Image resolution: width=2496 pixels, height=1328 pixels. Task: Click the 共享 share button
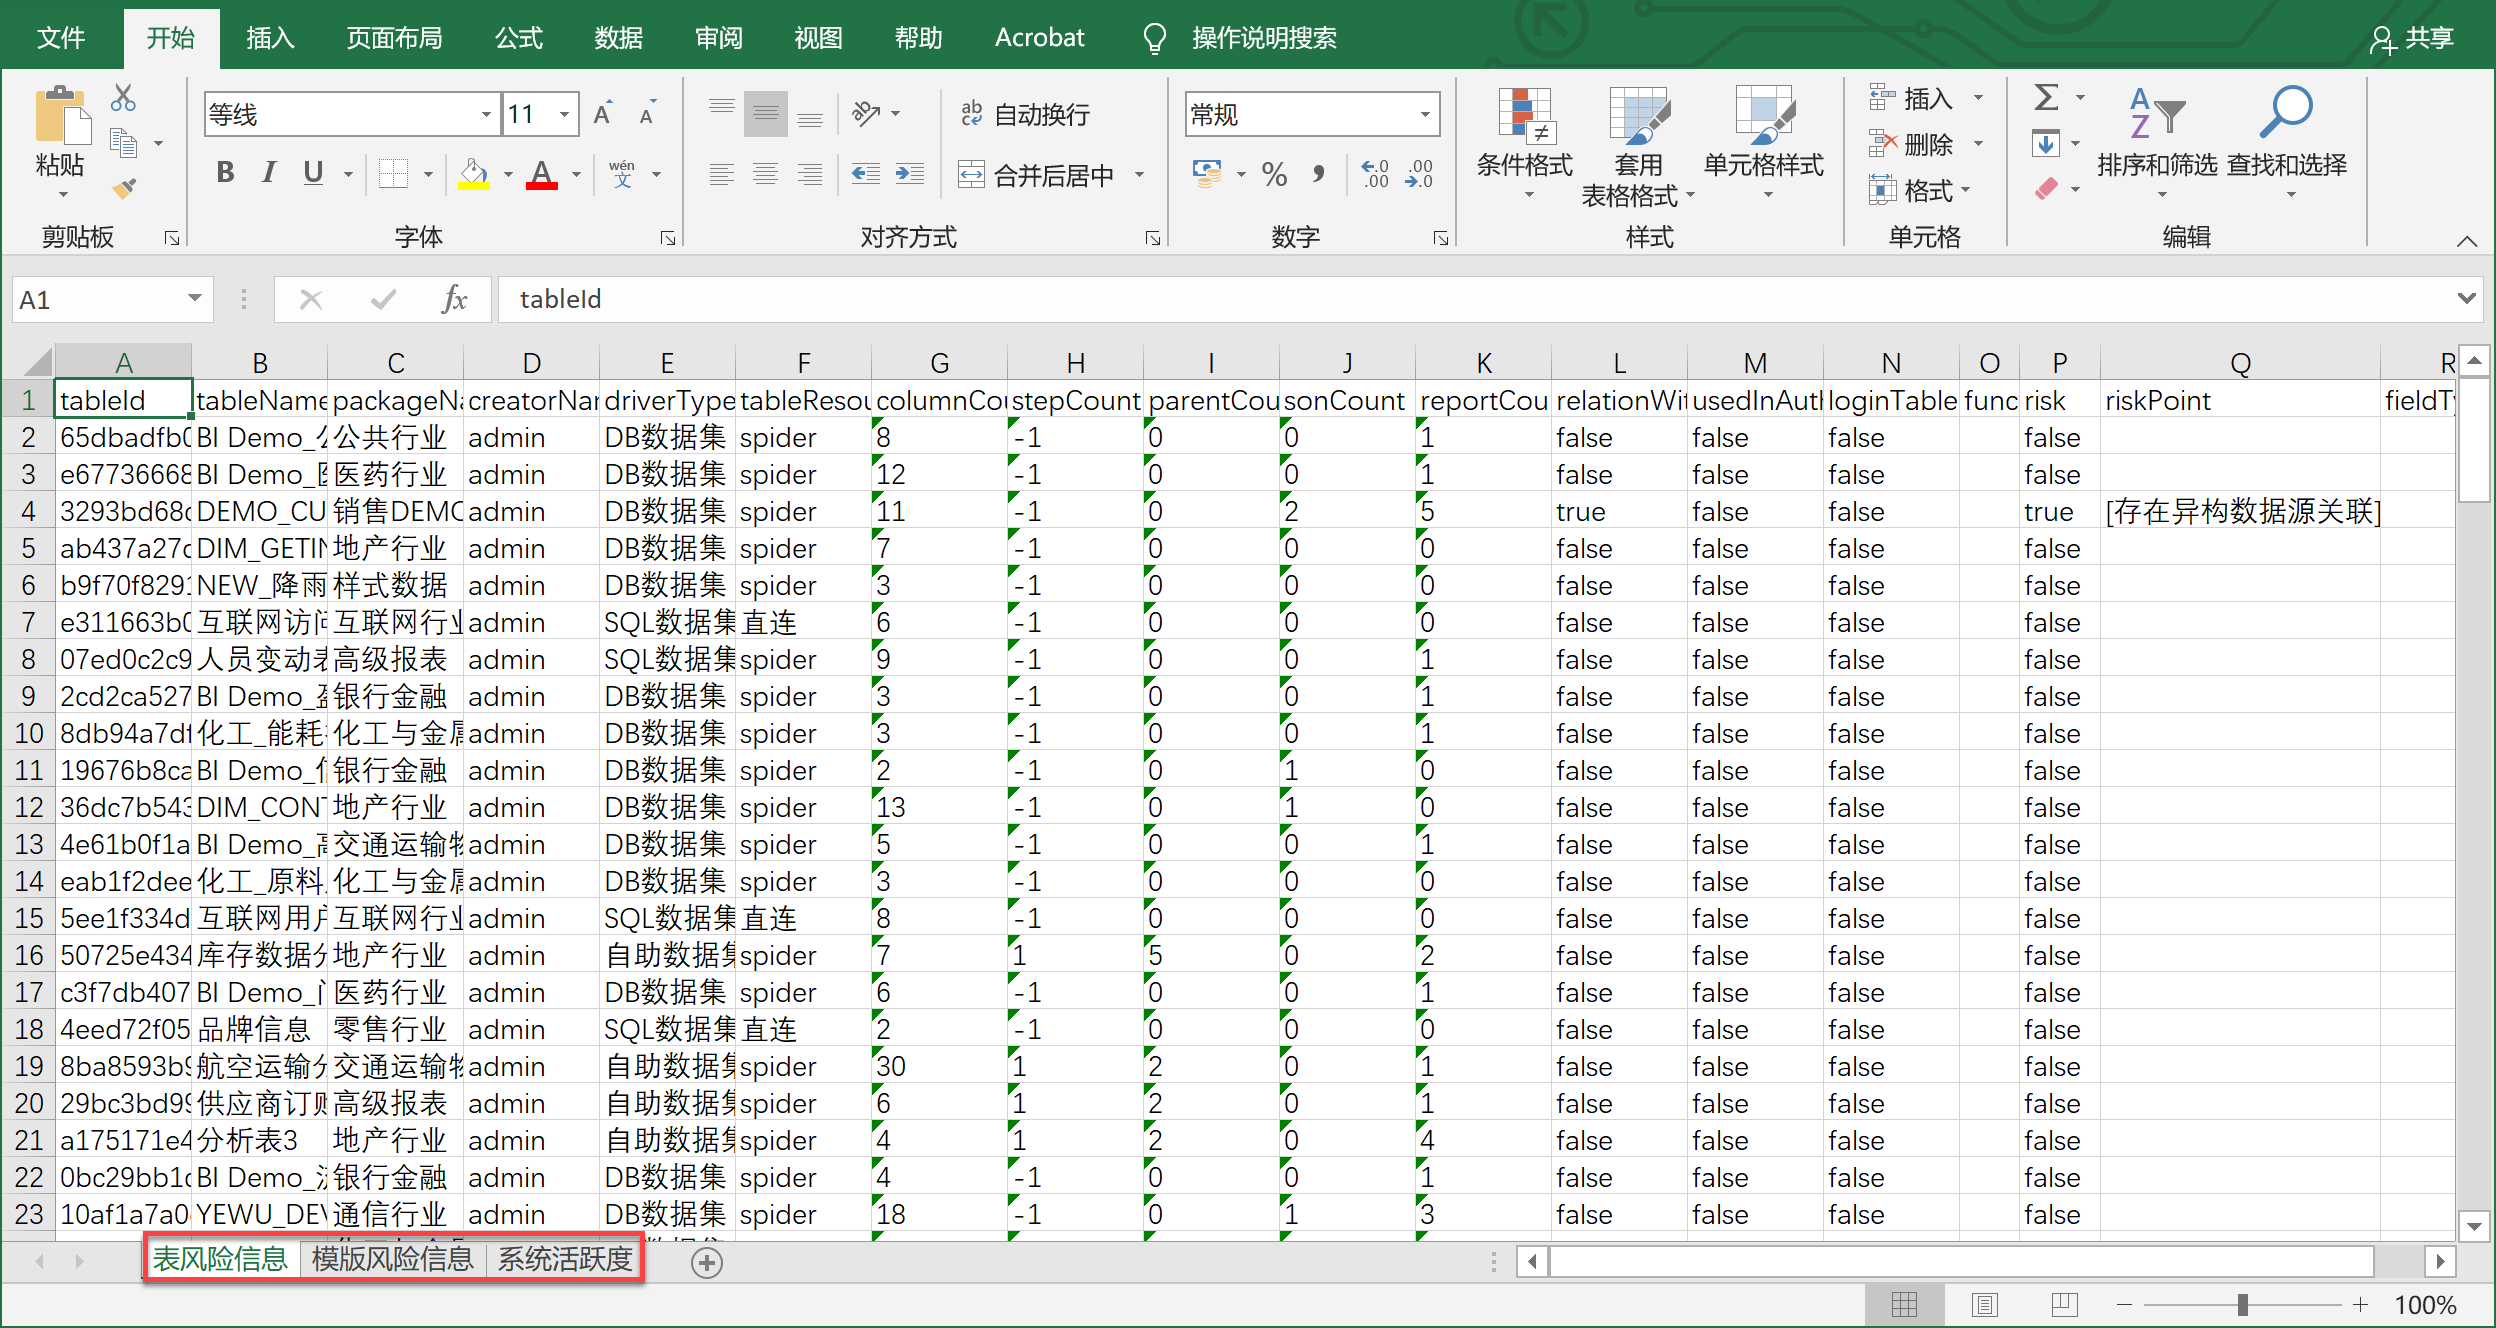[2412, 38]
